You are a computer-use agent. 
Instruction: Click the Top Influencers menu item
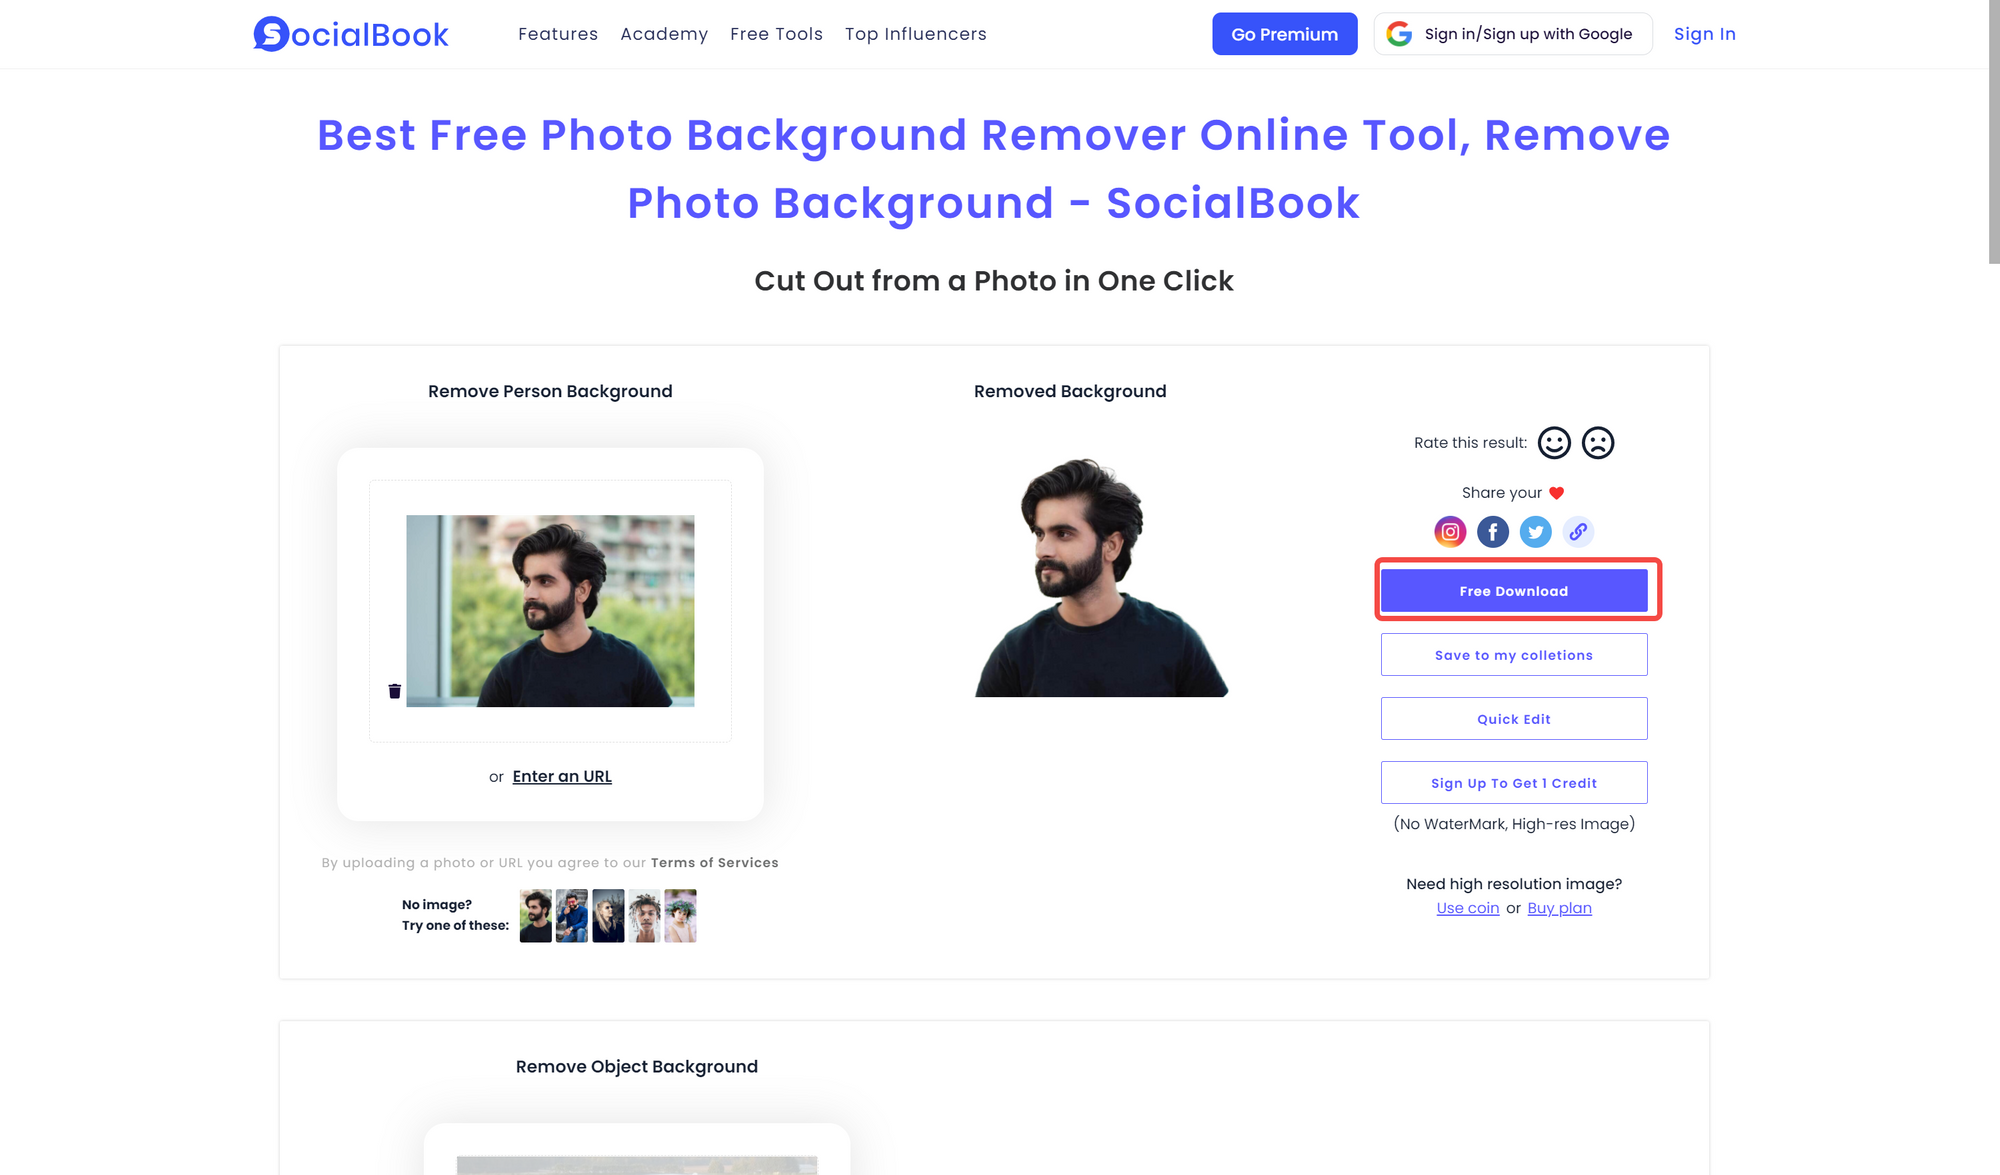915,34
